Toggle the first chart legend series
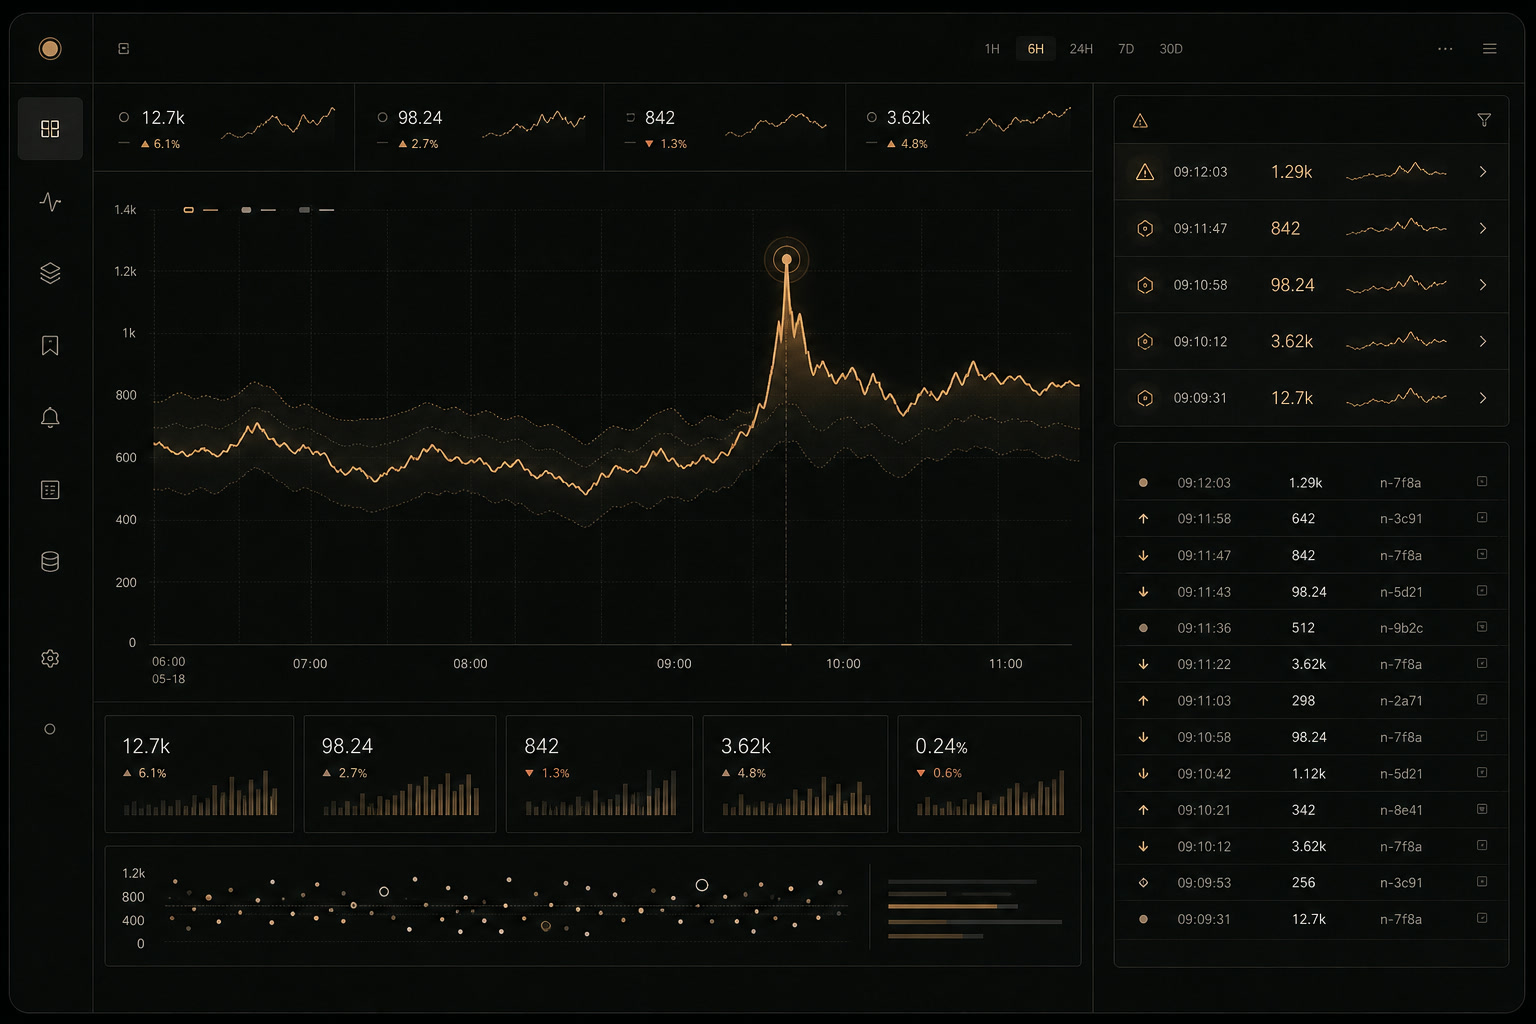The image size is (1536, 1024). (201, 210)
